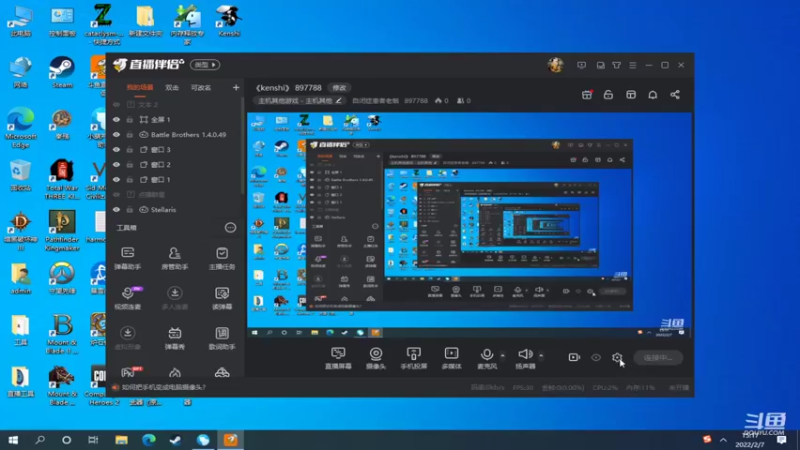Click the 麦克风 microphone icon
The image size is (800, 450).
(487, 354)
